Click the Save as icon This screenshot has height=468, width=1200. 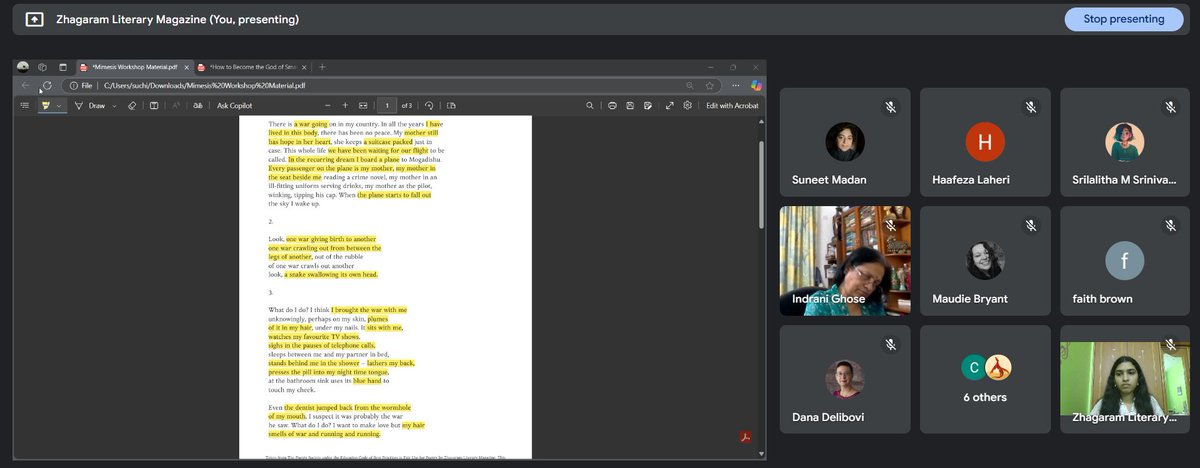tap(649, 105)
